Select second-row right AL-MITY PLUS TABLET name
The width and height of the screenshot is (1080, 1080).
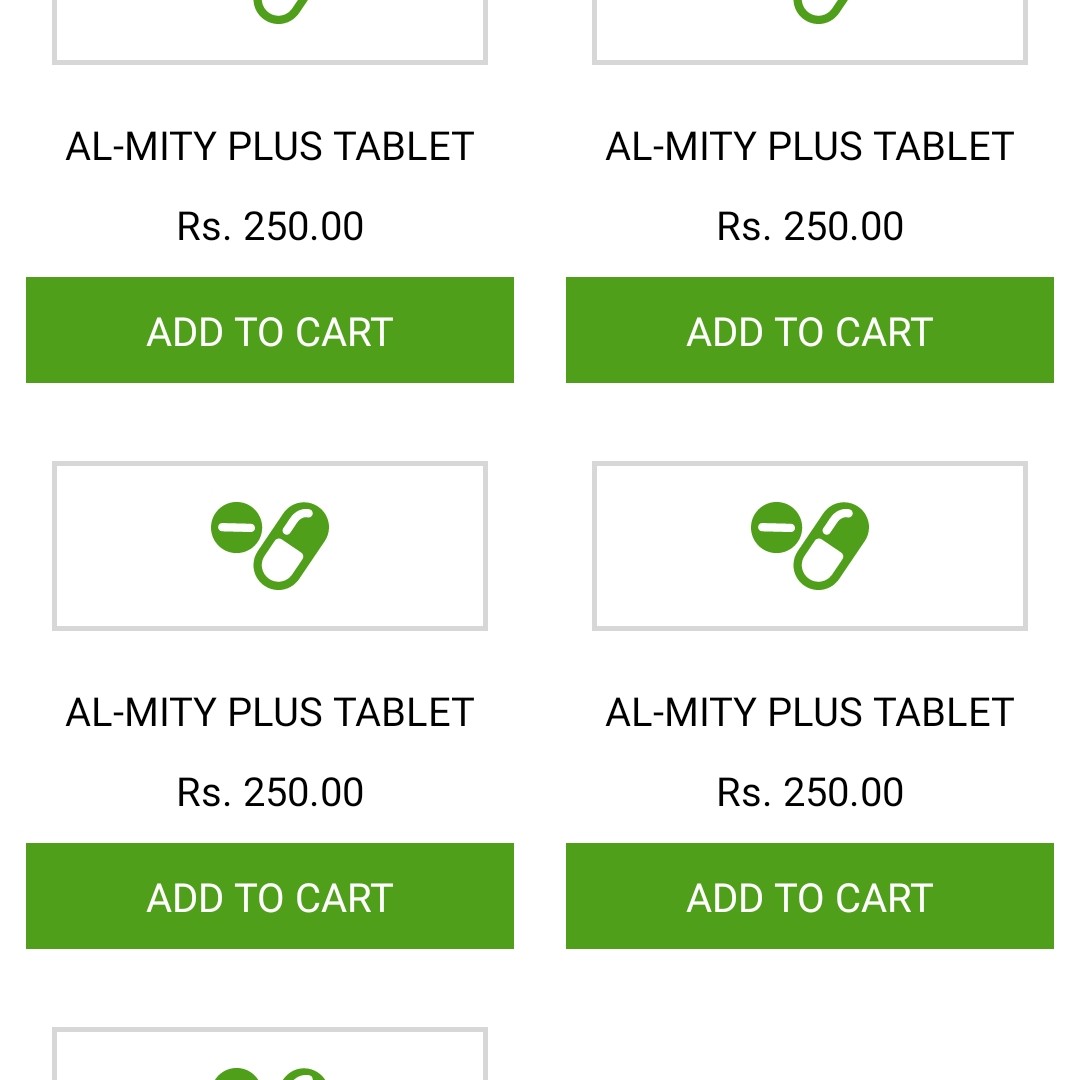810,713
